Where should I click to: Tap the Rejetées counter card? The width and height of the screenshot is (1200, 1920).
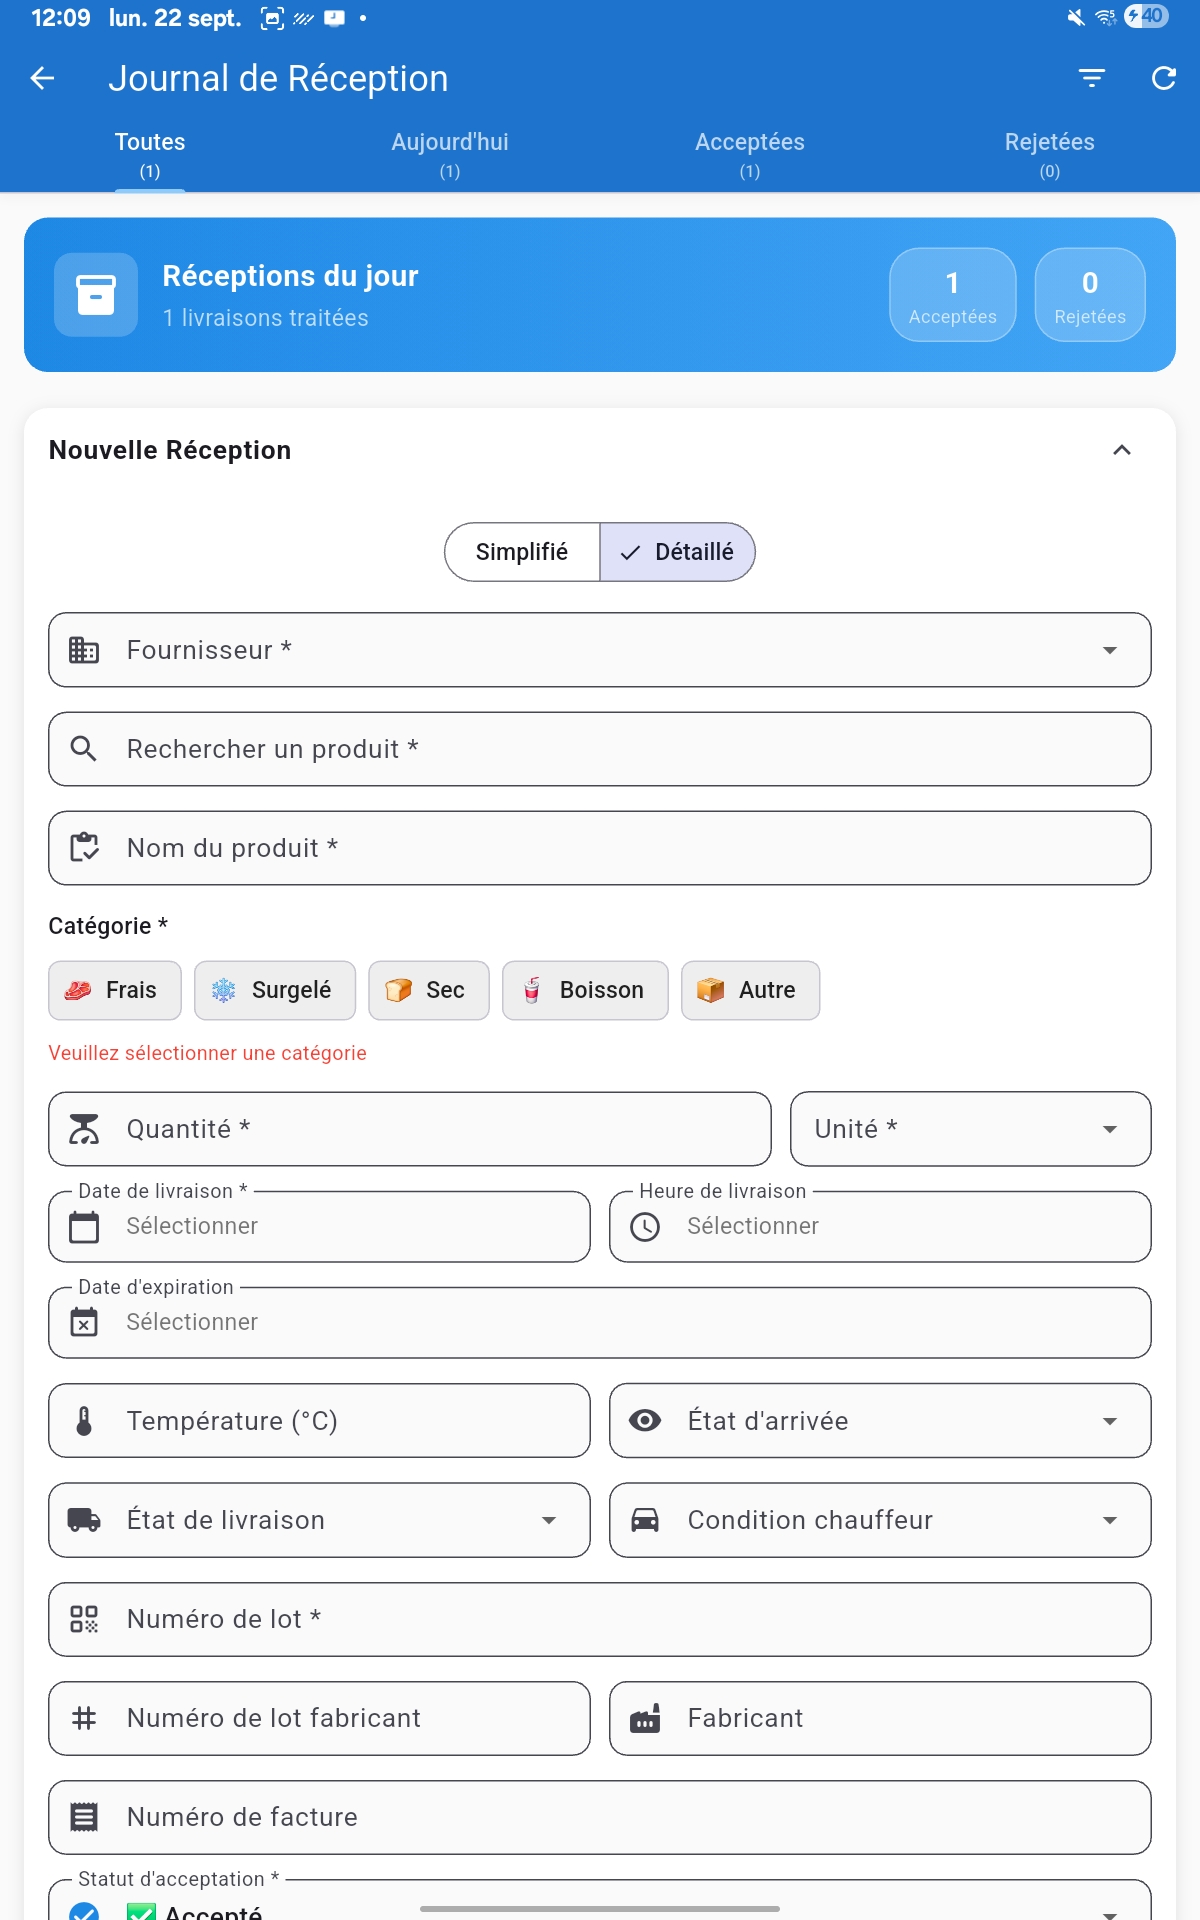click(x=1090, y=295)
